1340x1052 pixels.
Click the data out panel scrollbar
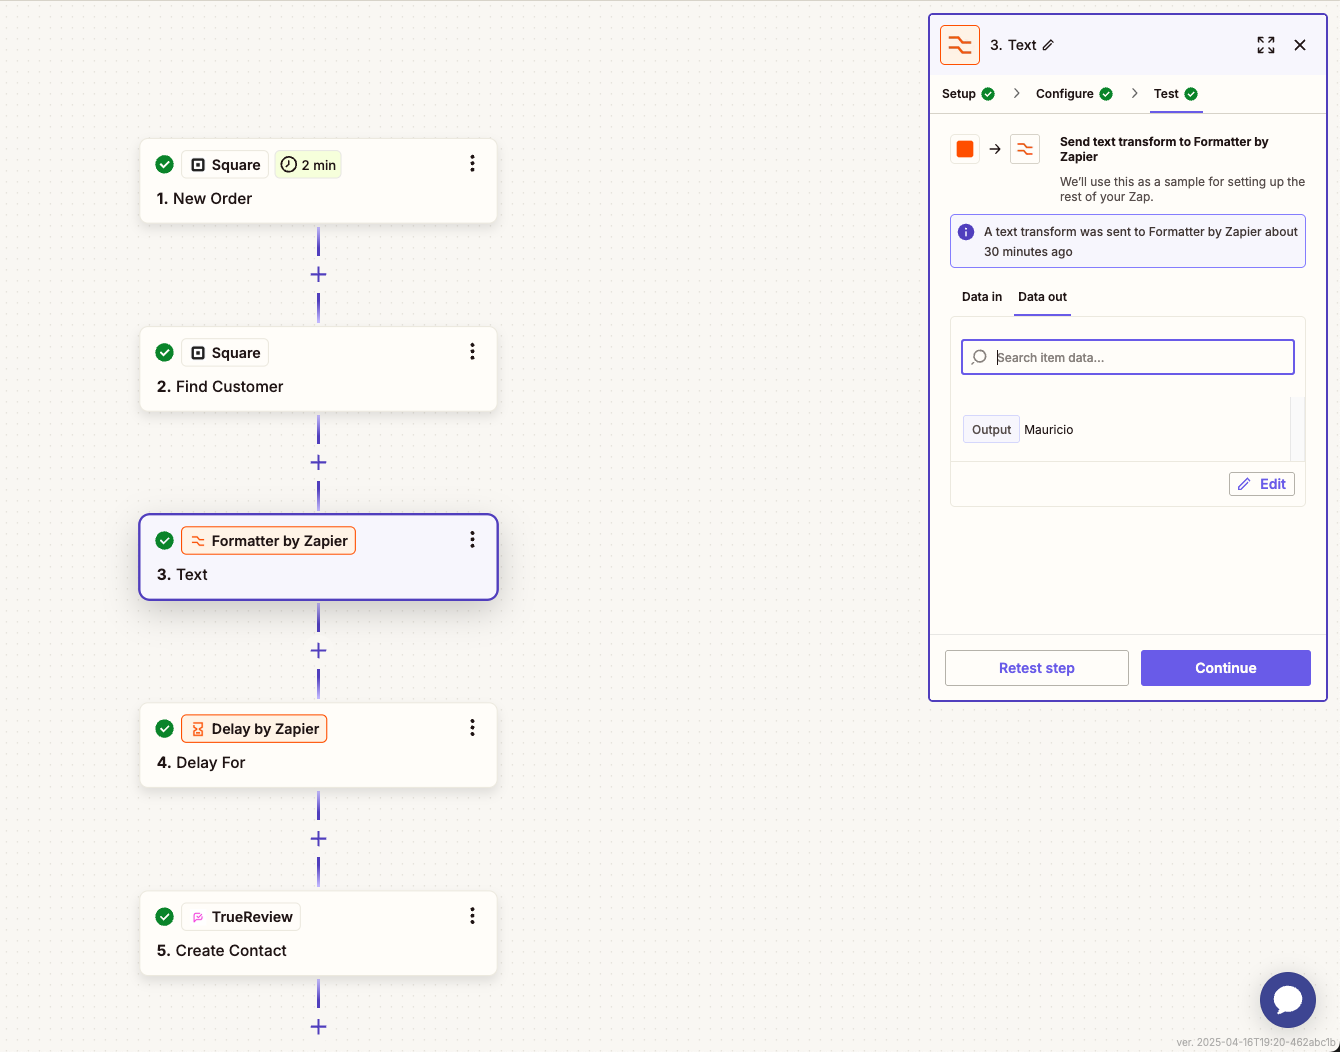click(1297, 428)
